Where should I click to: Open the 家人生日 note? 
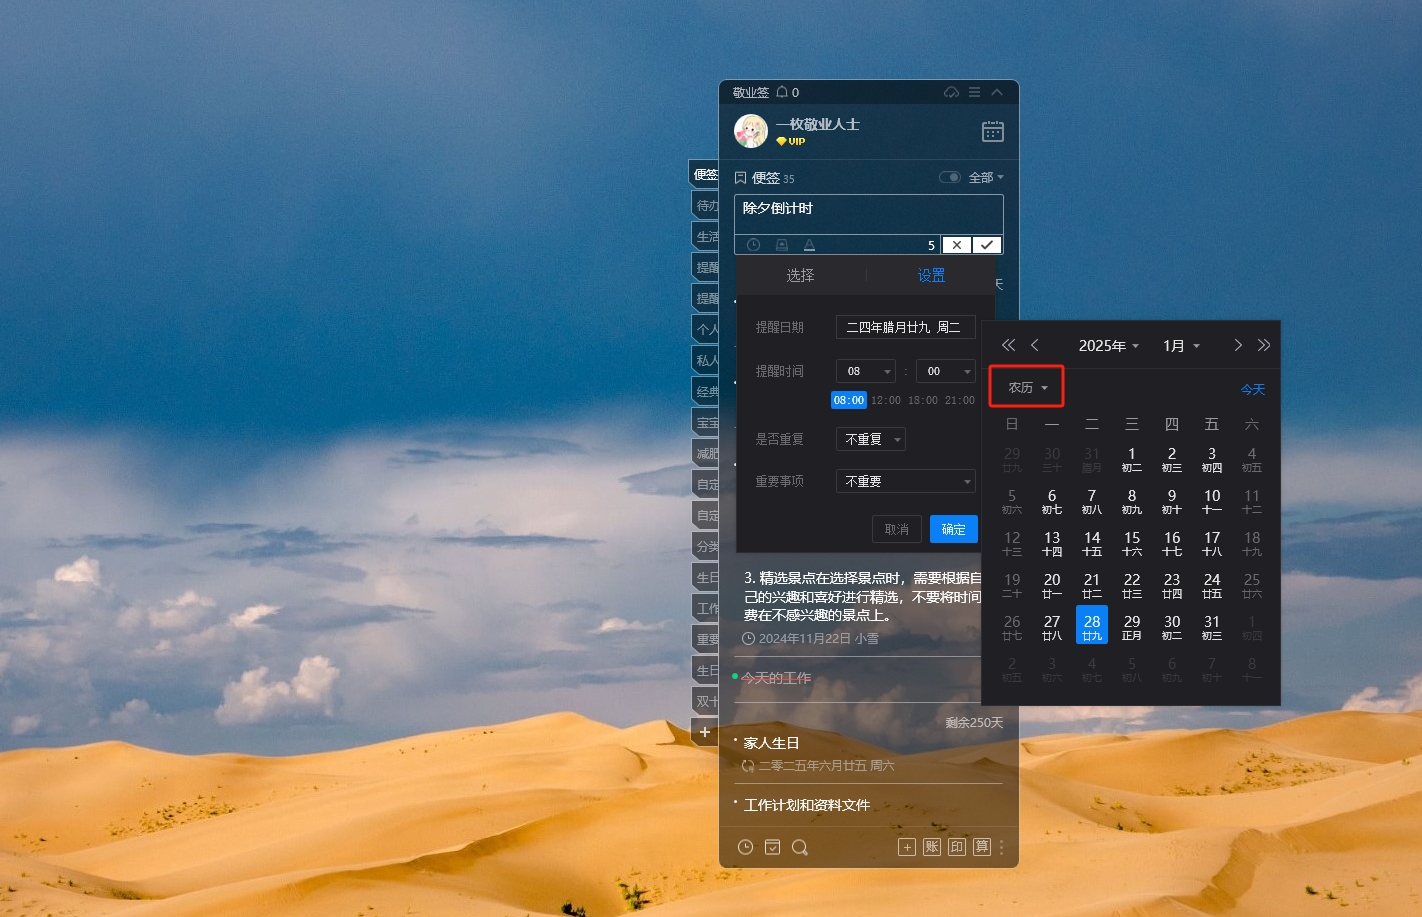click(x=771, y=743)
